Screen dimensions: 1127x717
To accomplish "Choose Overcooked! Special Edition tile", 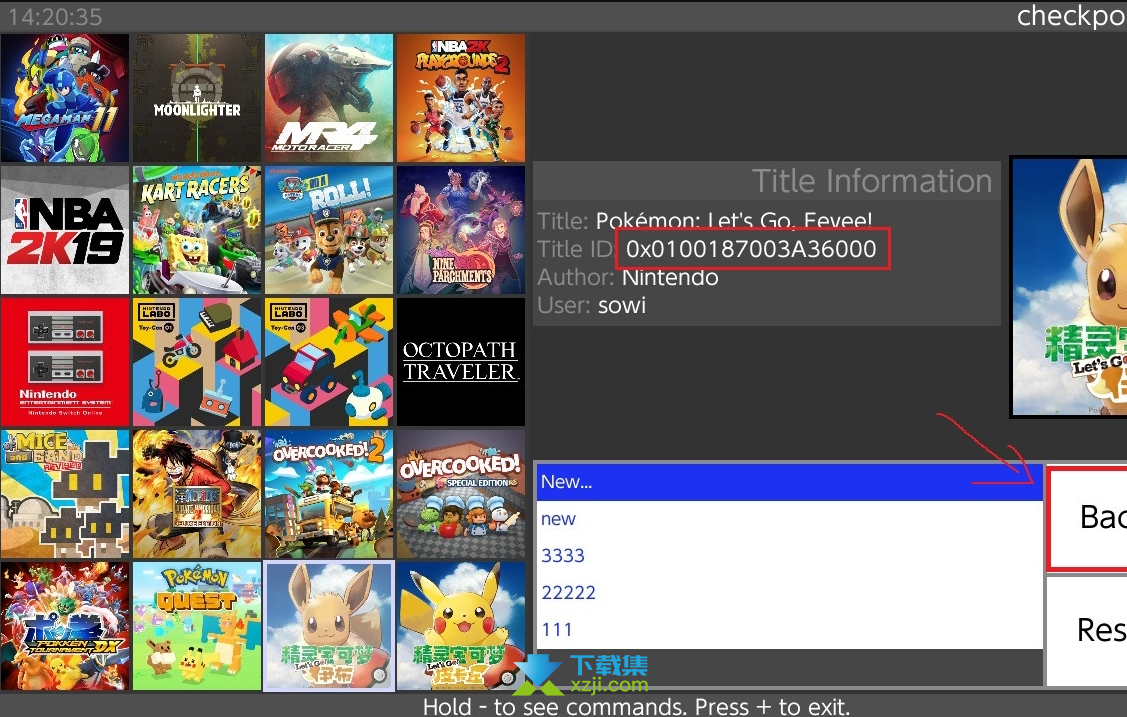I will tap(461, 494).
